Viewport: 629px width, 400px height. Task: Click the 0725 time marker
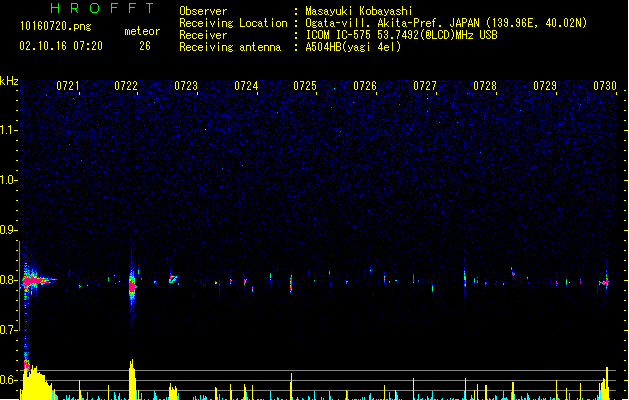tap(305, 86)
